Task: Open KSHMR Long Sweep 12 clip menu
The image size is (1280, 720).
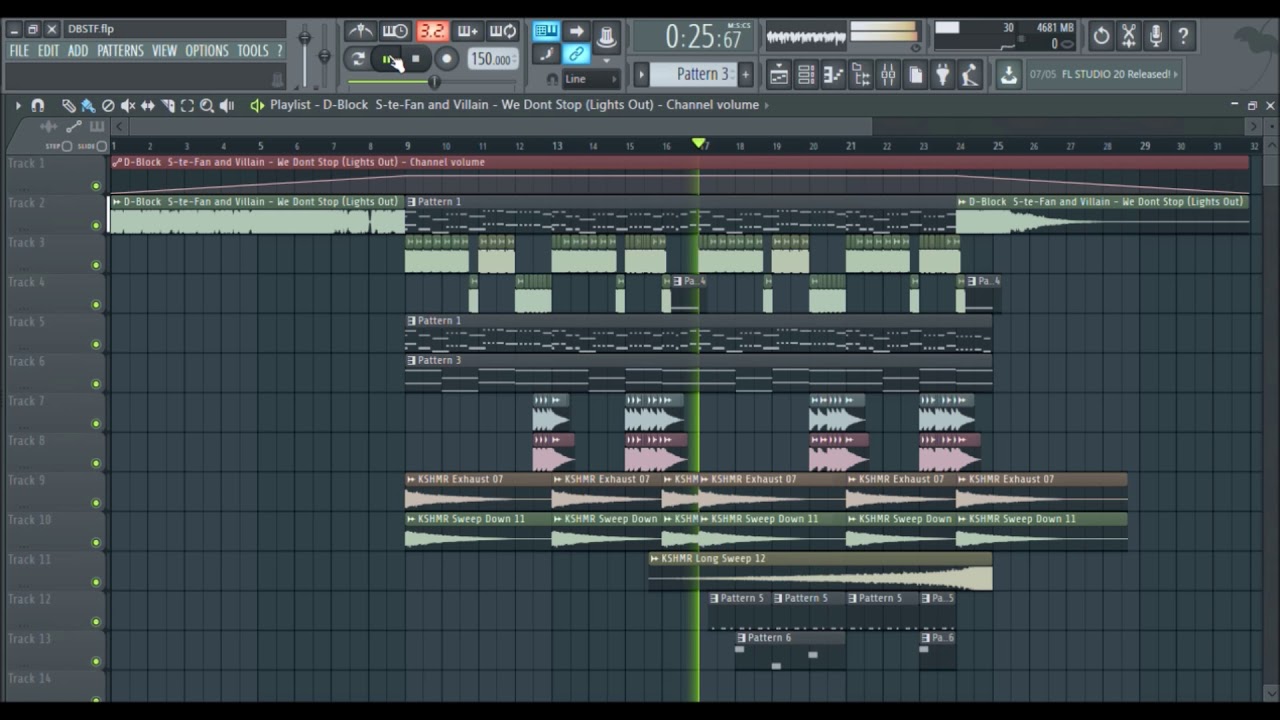Action: coord(654,559)
